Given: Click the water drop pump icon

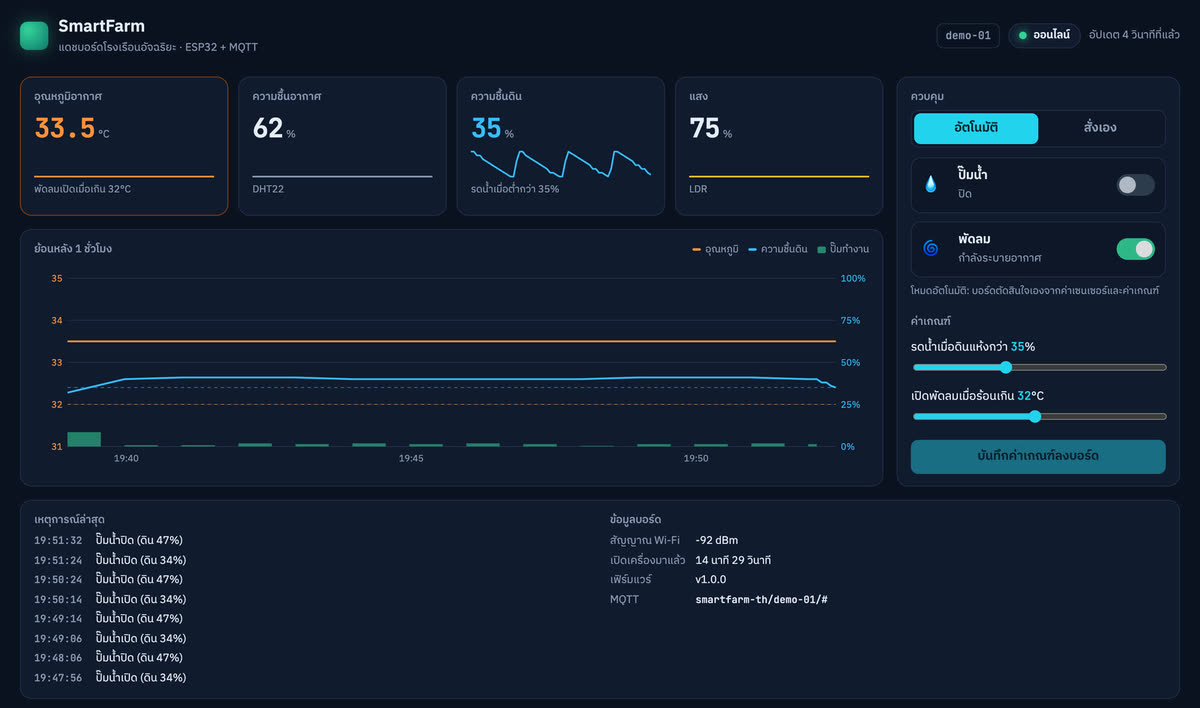Looking at the screenshot, I should tap(931, 184).
